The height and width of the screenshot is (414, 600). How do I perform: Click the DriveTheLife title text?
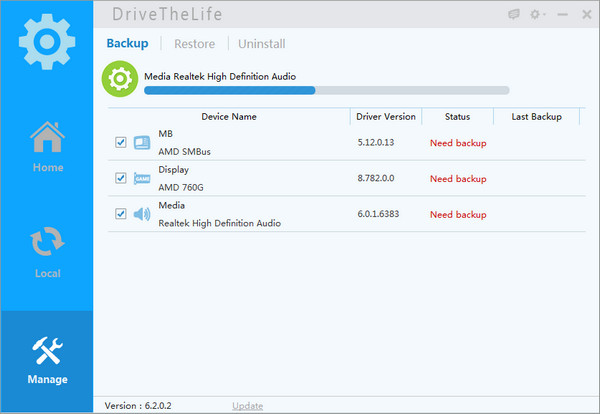167,14
